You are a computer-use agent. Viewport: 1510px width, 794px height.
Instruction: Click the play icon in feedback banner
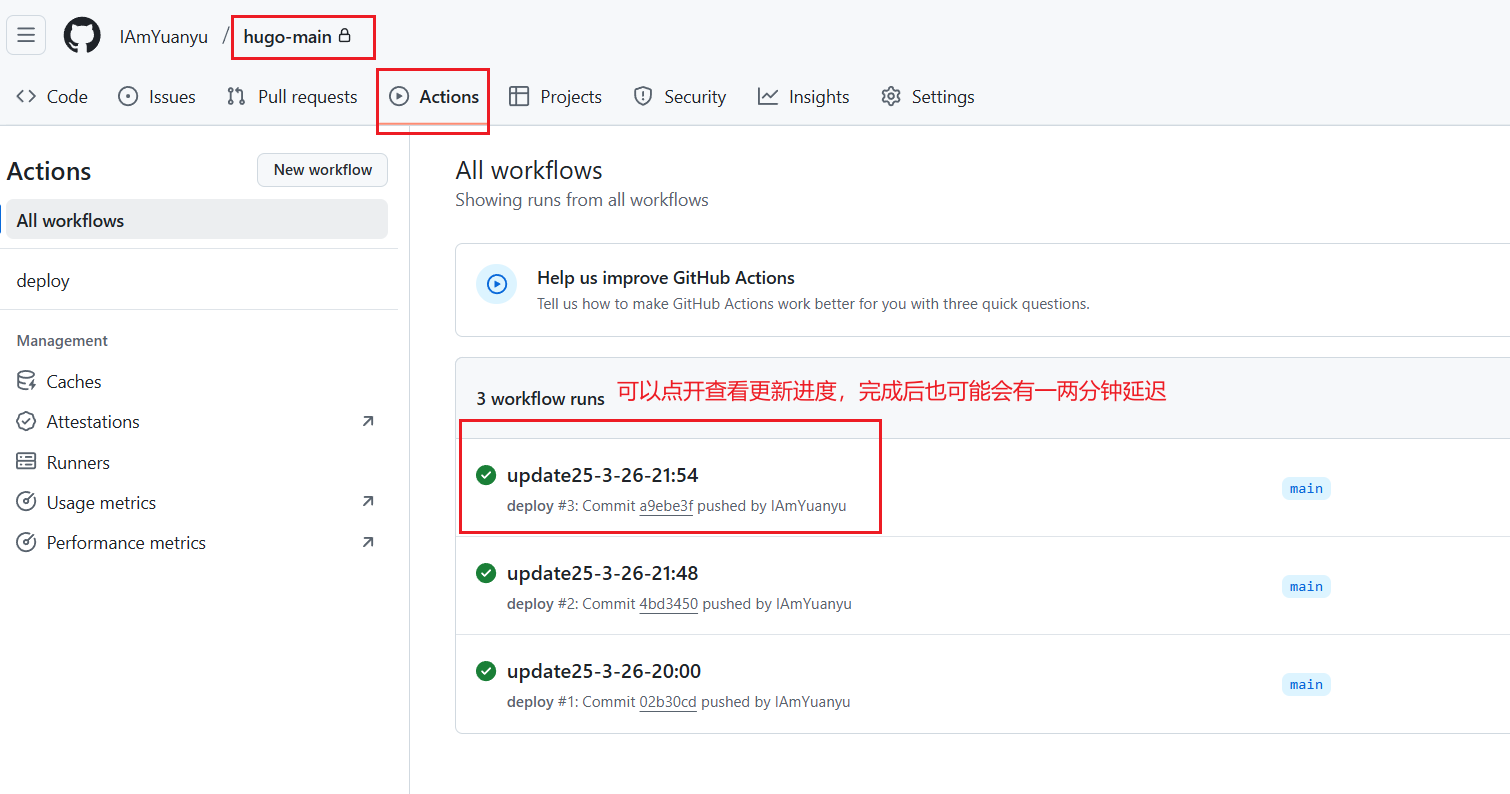coord(496,284)
